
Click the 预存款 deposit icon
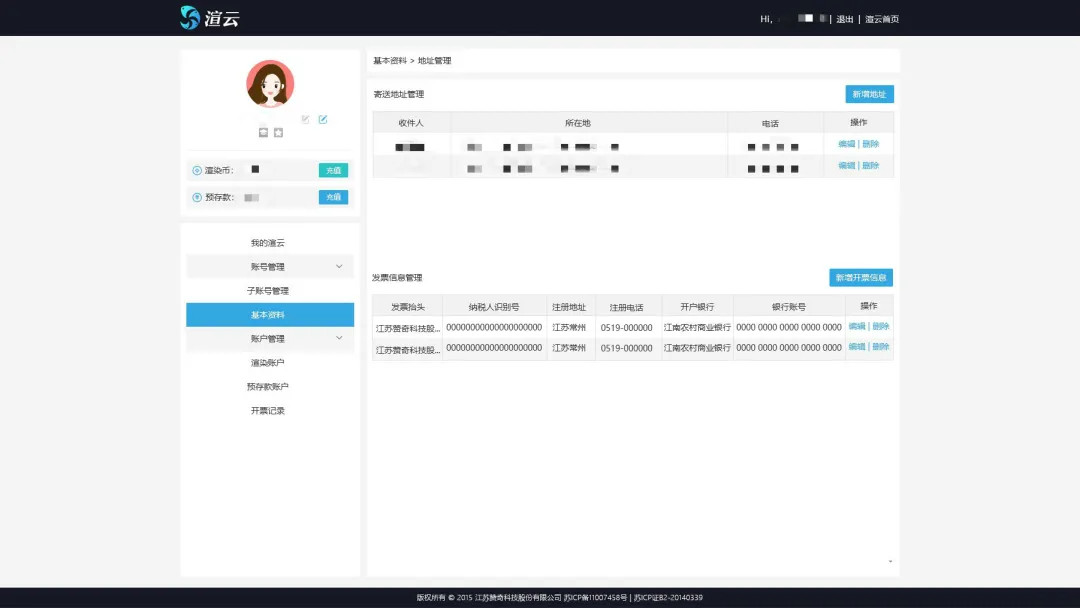197,197
